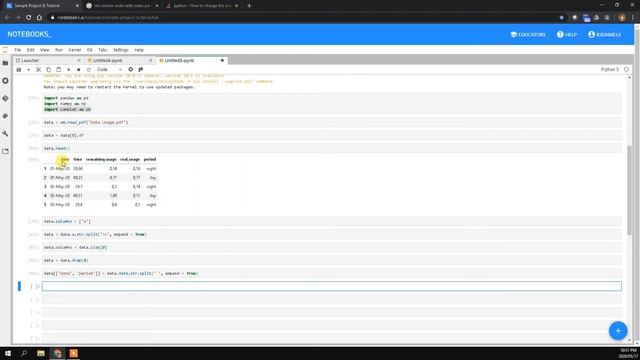Close the active Untitled5.ipynb notebook tab

[222, 60]
